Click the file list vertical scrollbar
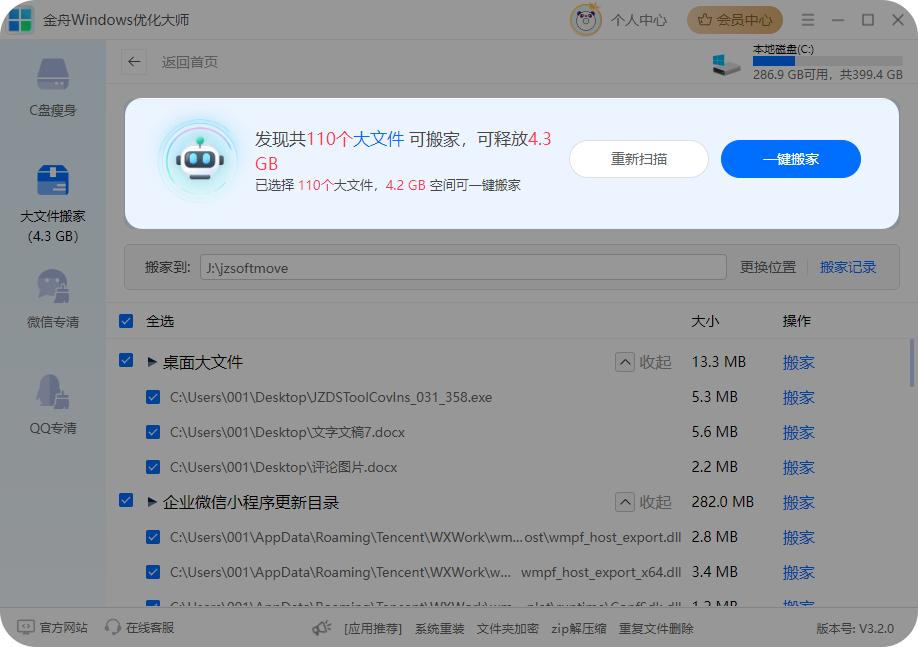The width and height of the screenshot is (918, 647). 912,363
